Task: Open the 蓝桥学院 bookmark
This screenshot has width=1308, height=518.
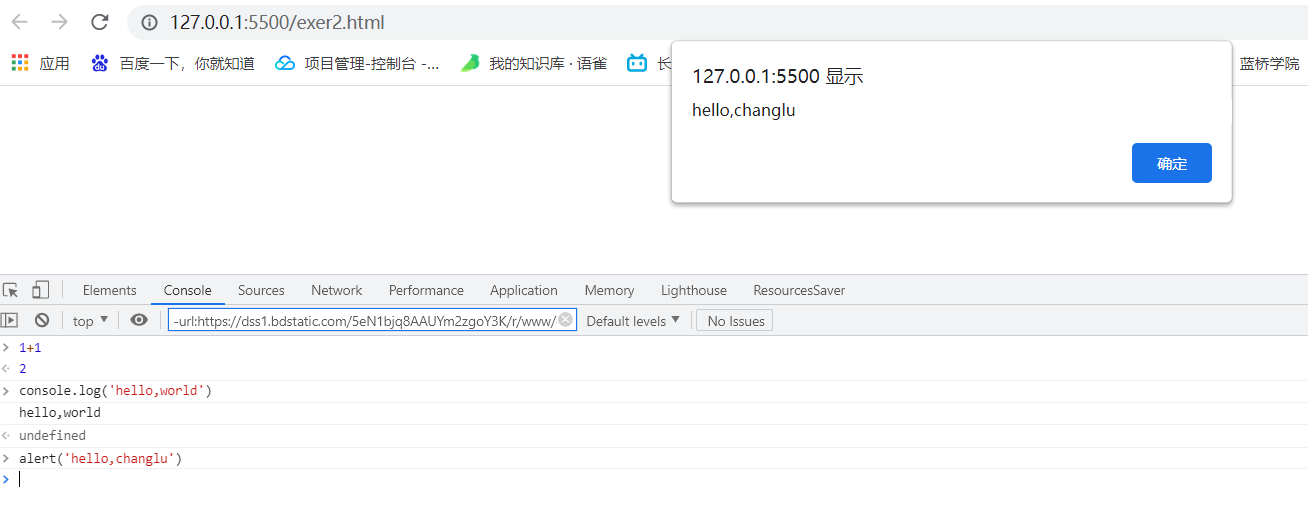Action: pyautogui.click(x=1269, y=63)
